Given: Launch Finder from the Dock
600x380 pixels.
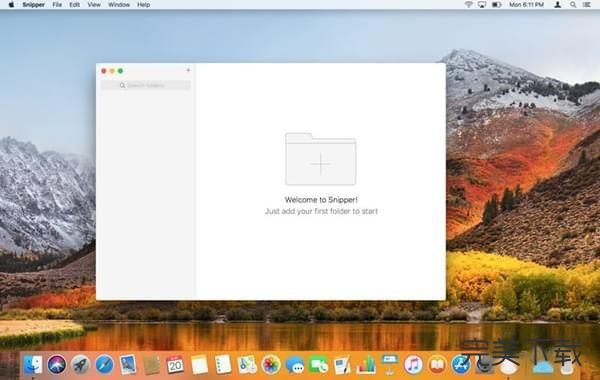Looking at the screenshot, I should [33, 364].
